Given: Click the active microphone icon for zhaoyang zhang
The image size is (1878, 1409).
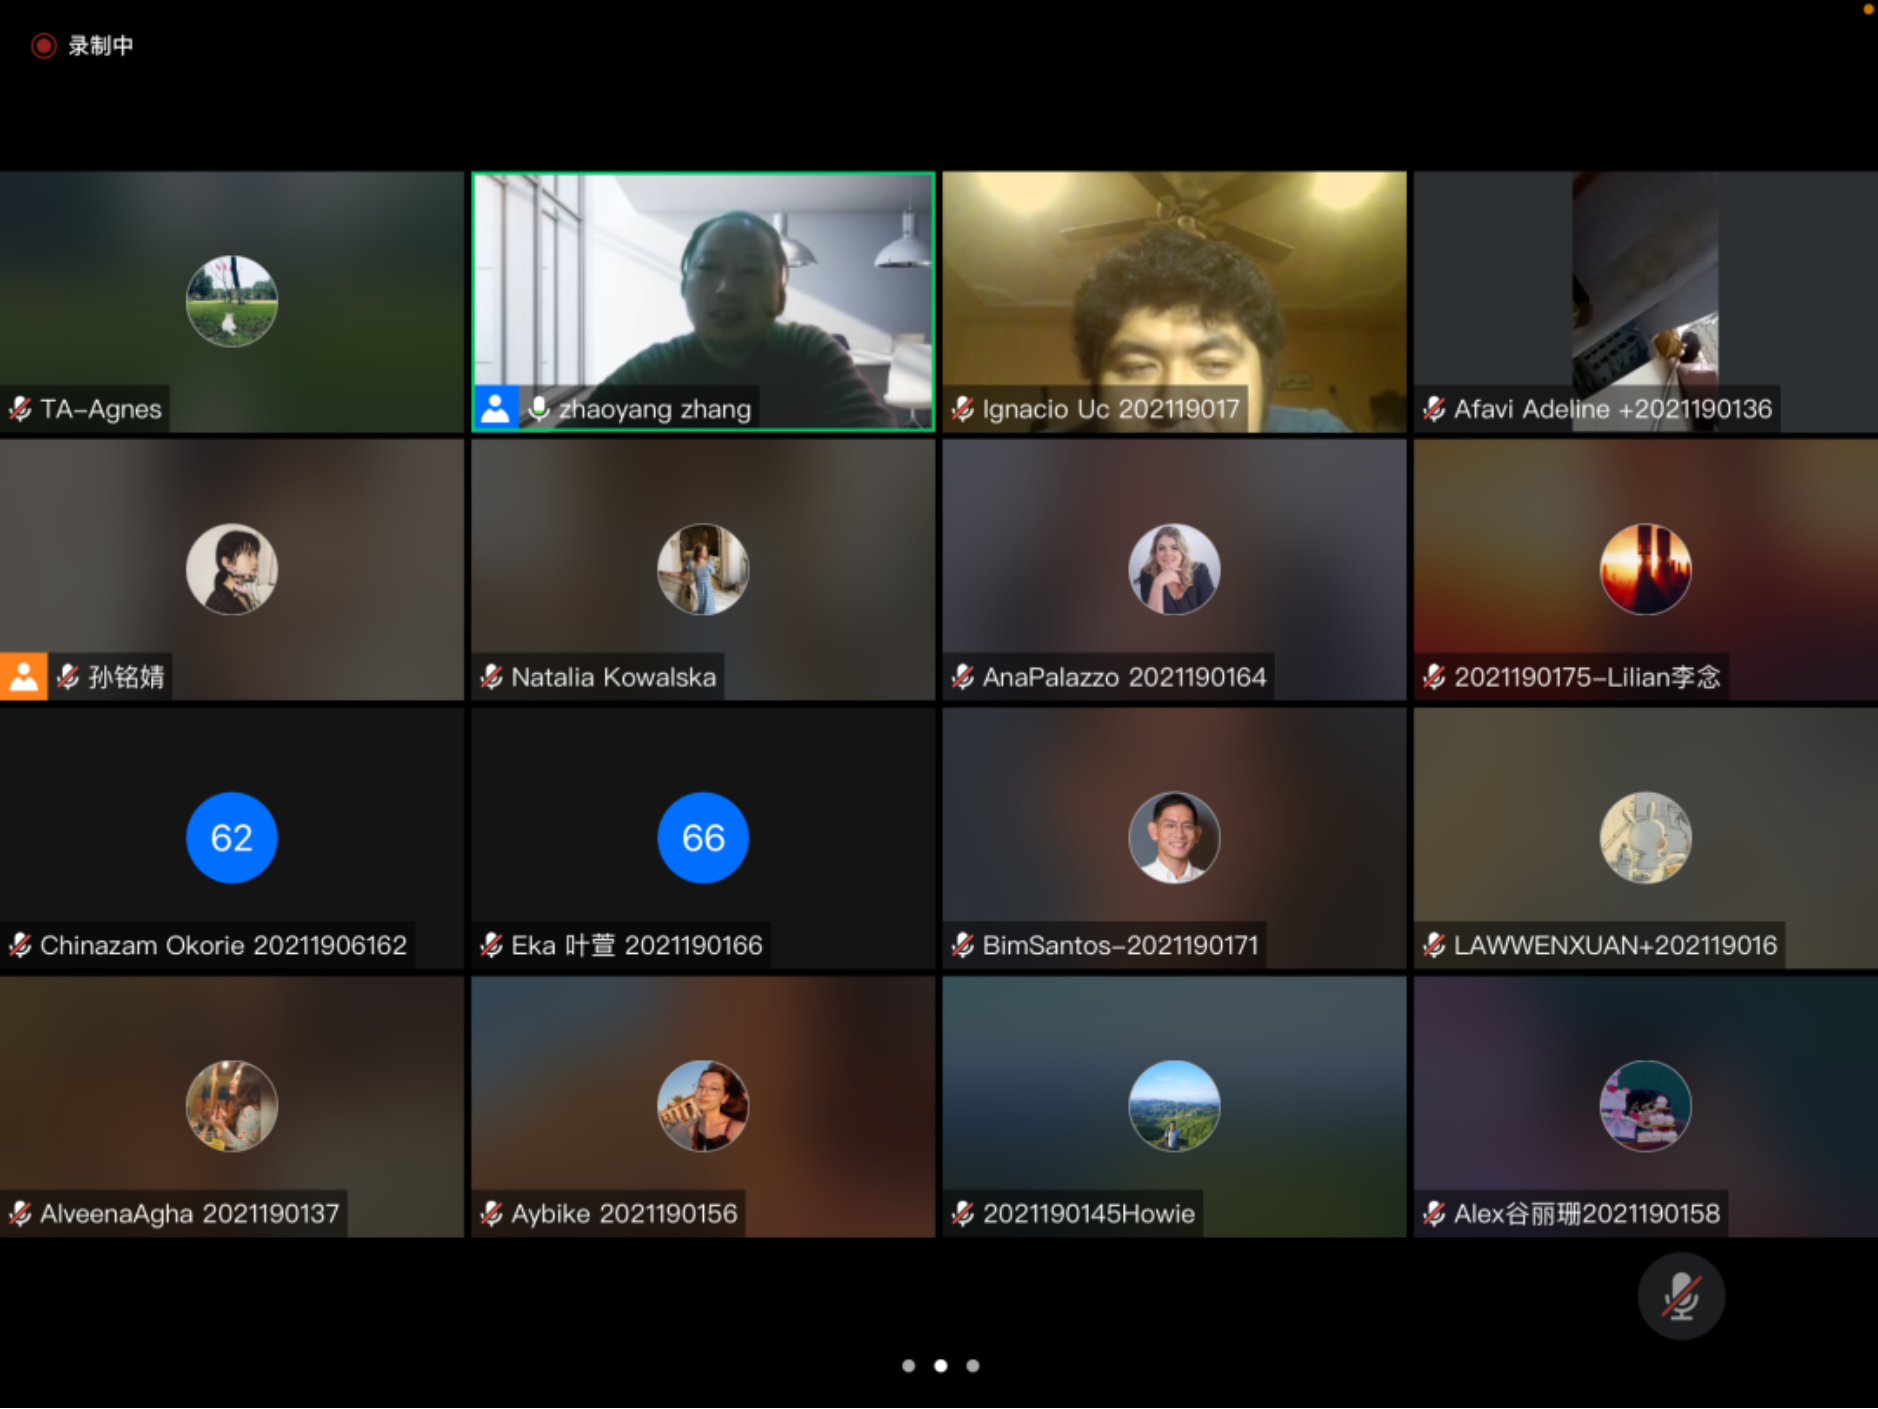Looking at the screenshot, I should [x=539, y=409].
